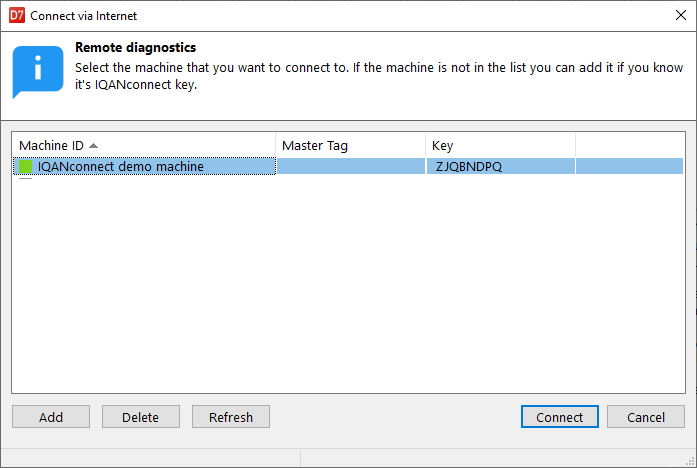This screenshot has width=697, height=468.
Task: Connect to the selected machine
Action: tap(560, 417)
